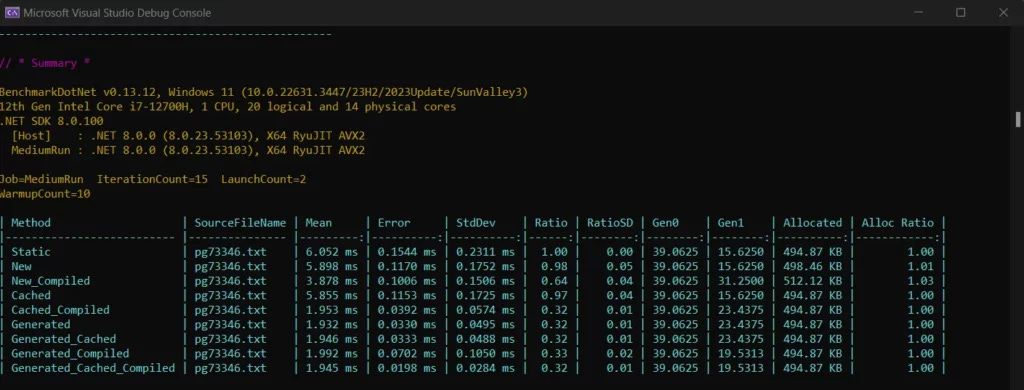Click the '1.932 ms' mean value

(331, 324)
